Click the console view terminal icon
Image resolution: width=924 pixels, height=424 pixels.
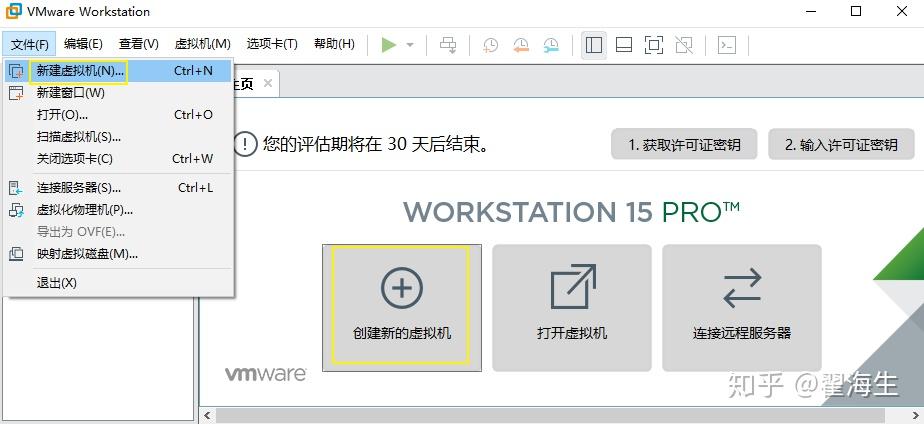click(x=727, y=45)
